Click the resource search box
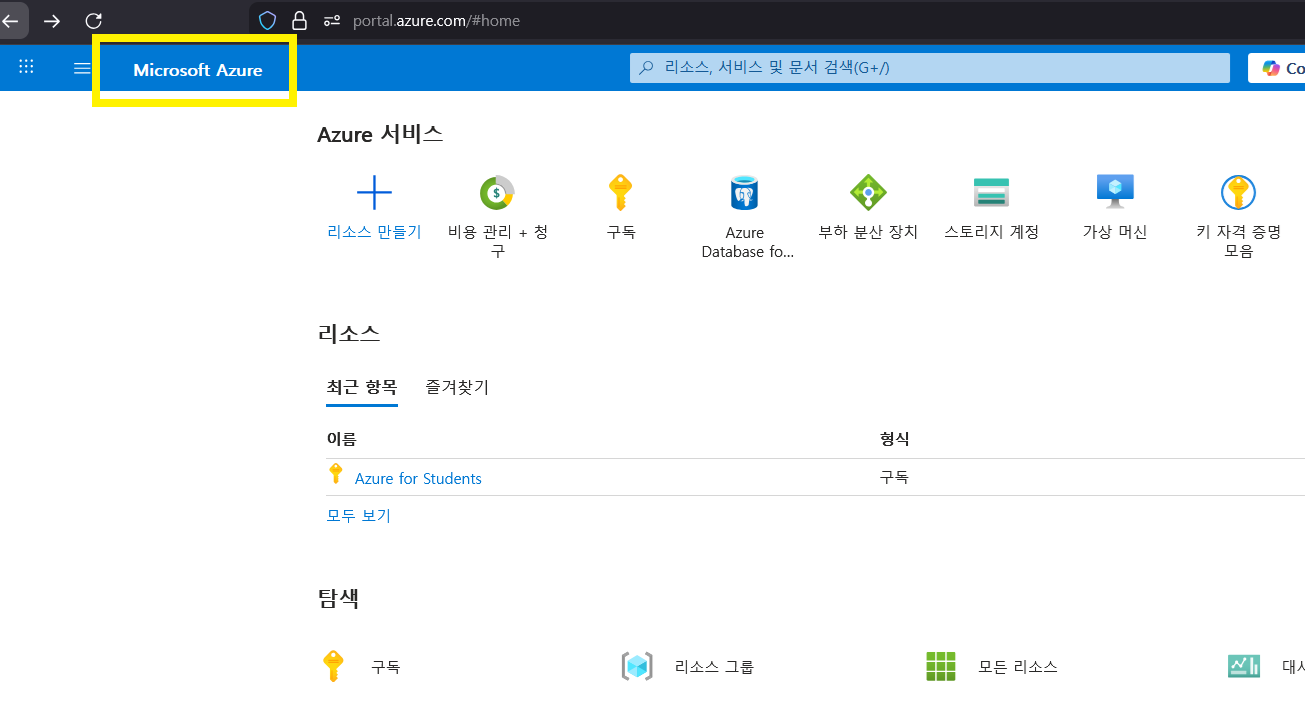Viewport: 1305px width, 716px height. 930,68
